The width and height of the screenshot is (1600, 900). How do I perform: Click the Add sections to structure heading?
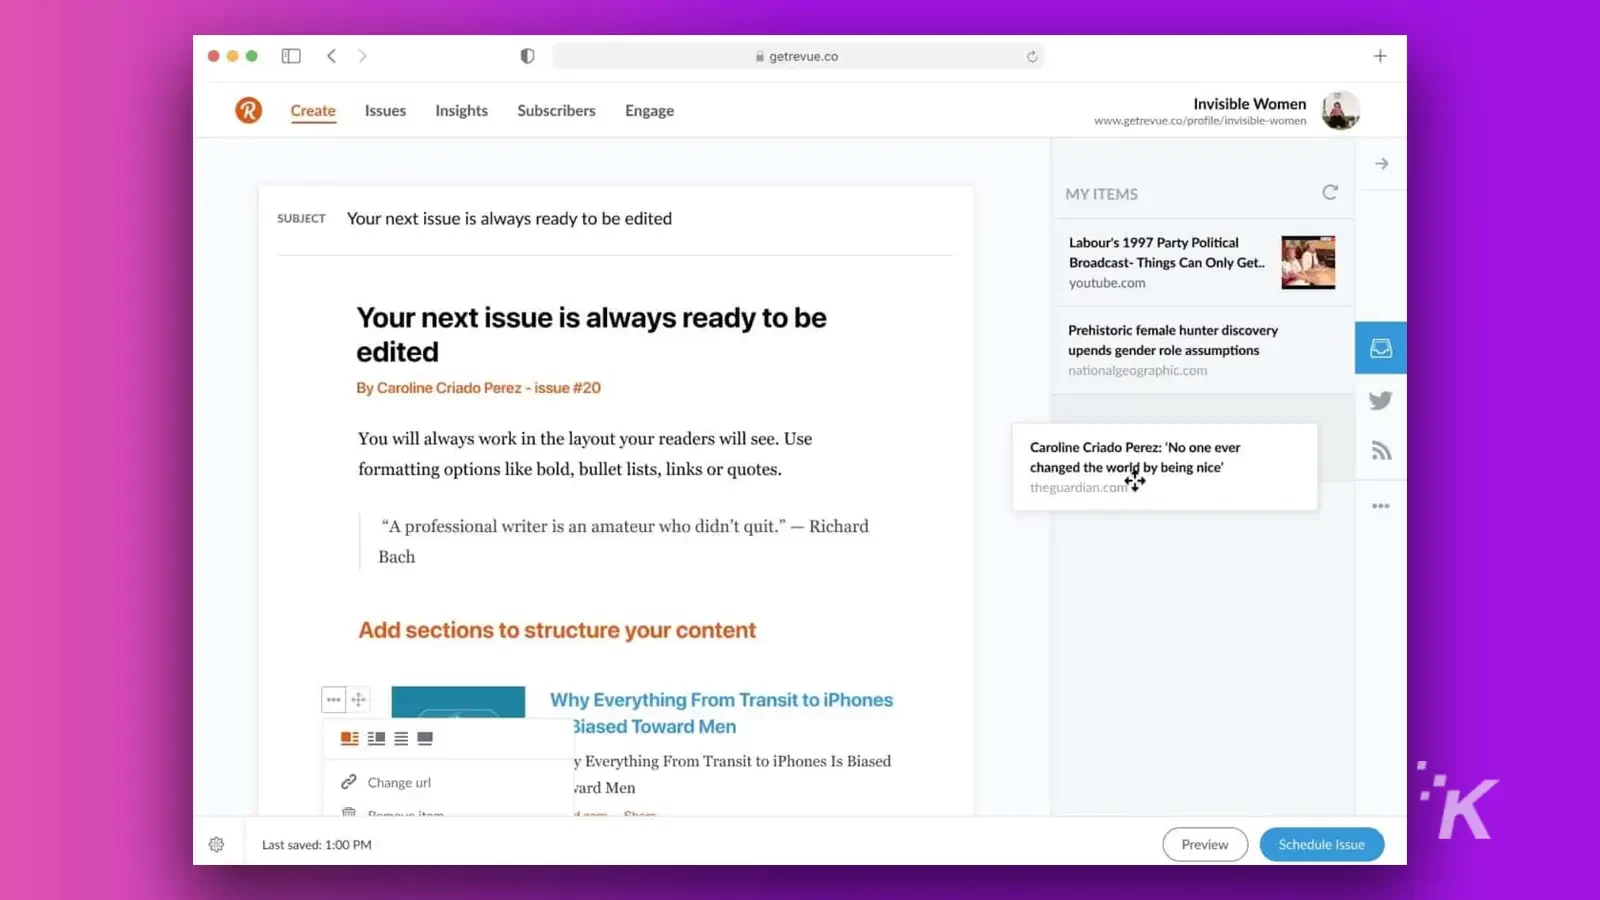pos(557,630)
